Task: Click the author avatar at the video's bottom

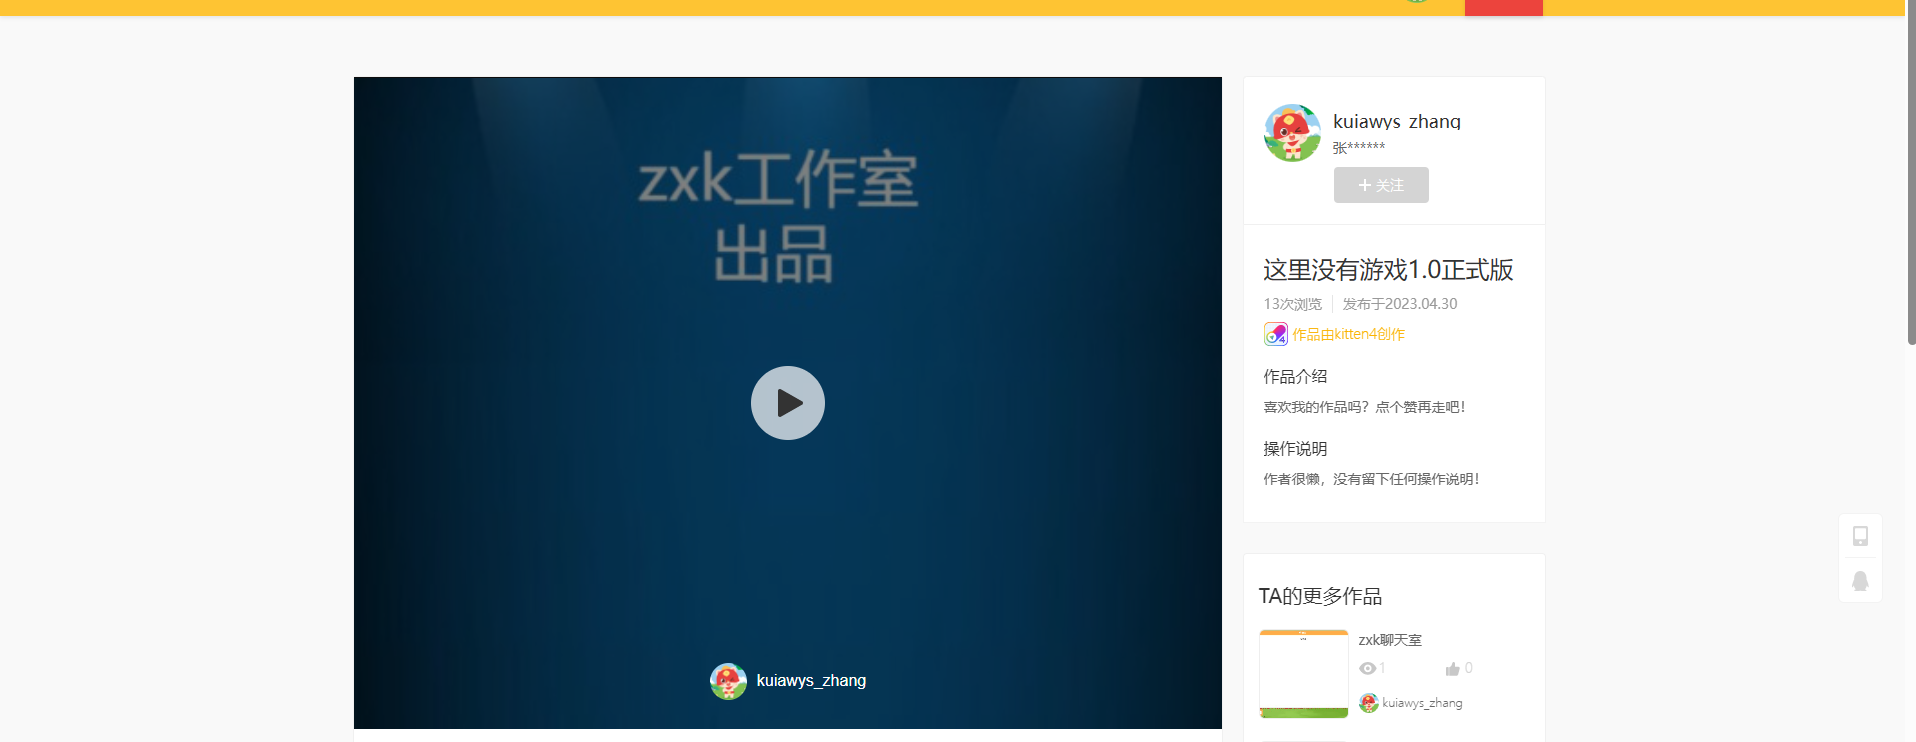Action: 728,681
